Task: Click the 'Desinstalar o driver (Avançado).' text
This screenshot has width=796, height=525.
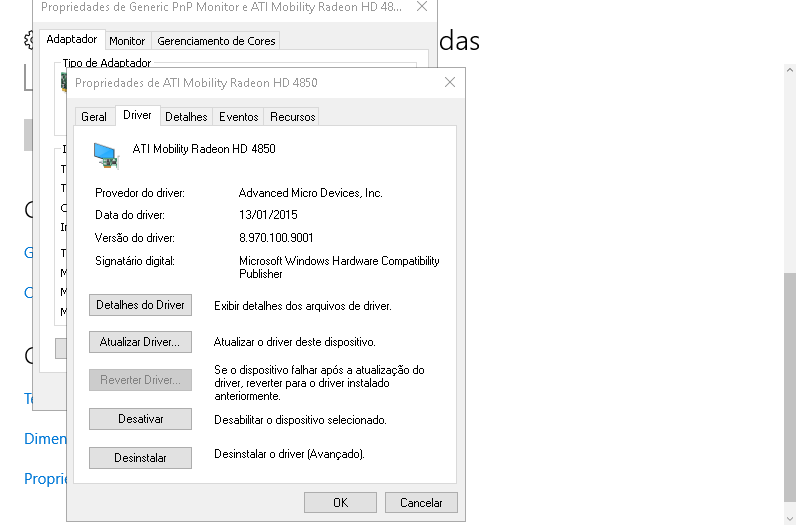Action: (x=289, y=454)
